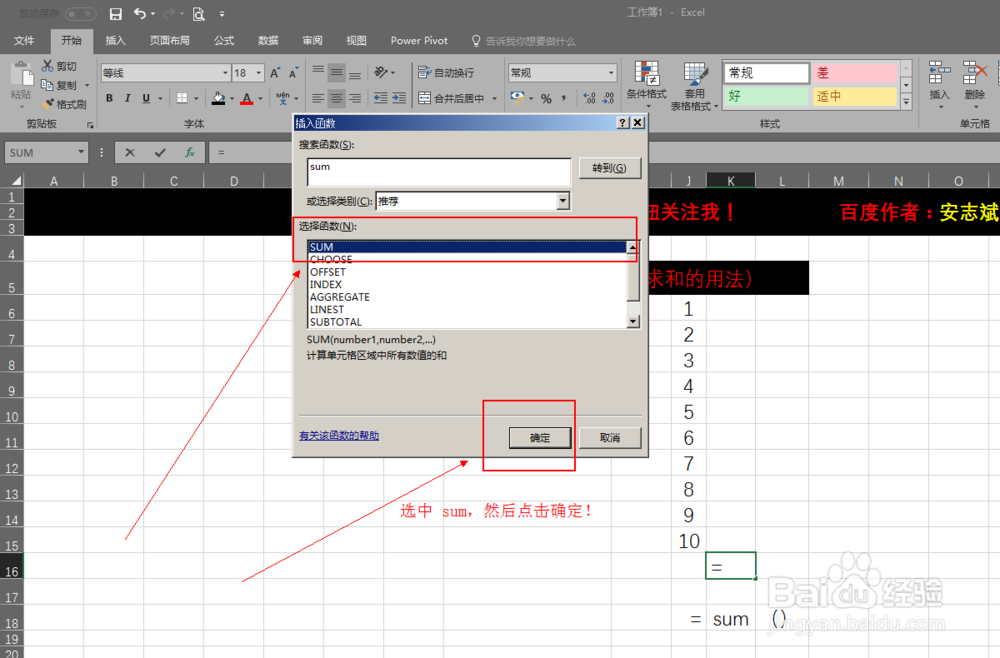Open the font name dropdown
Image resolution: width=1000 pixels, height=658 pixels.
point(225,73)
